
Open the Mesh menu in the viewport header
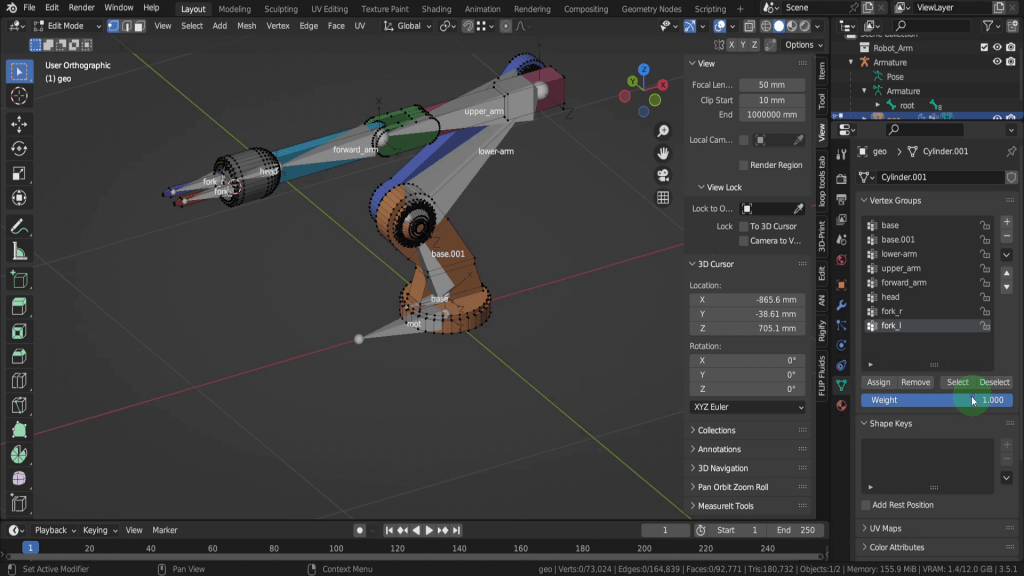246,26
